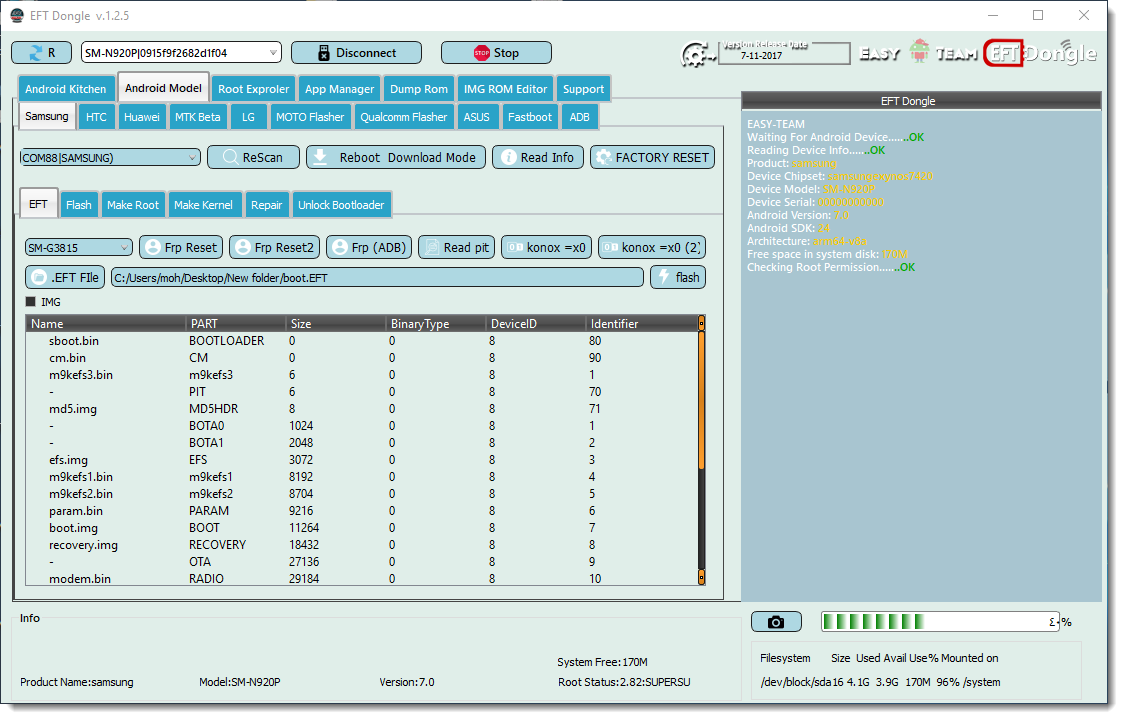Click the Read Info circle icon
The image size is (1123, 719).
[508, 158]
